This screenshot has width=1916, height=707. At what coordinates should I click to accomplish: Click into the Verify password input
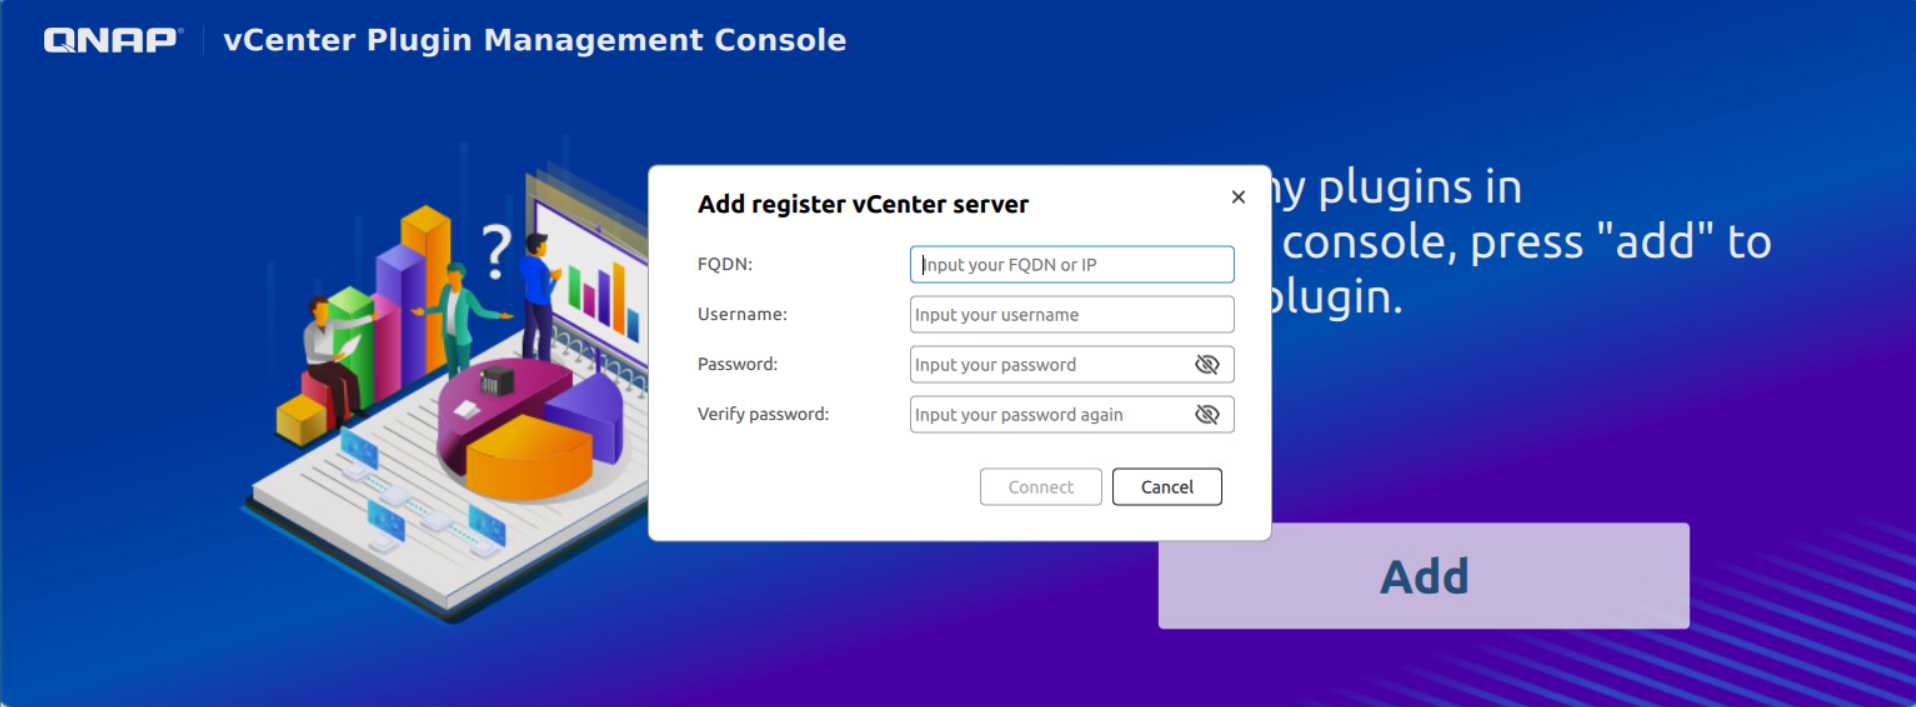click(x=1050, y=415)
